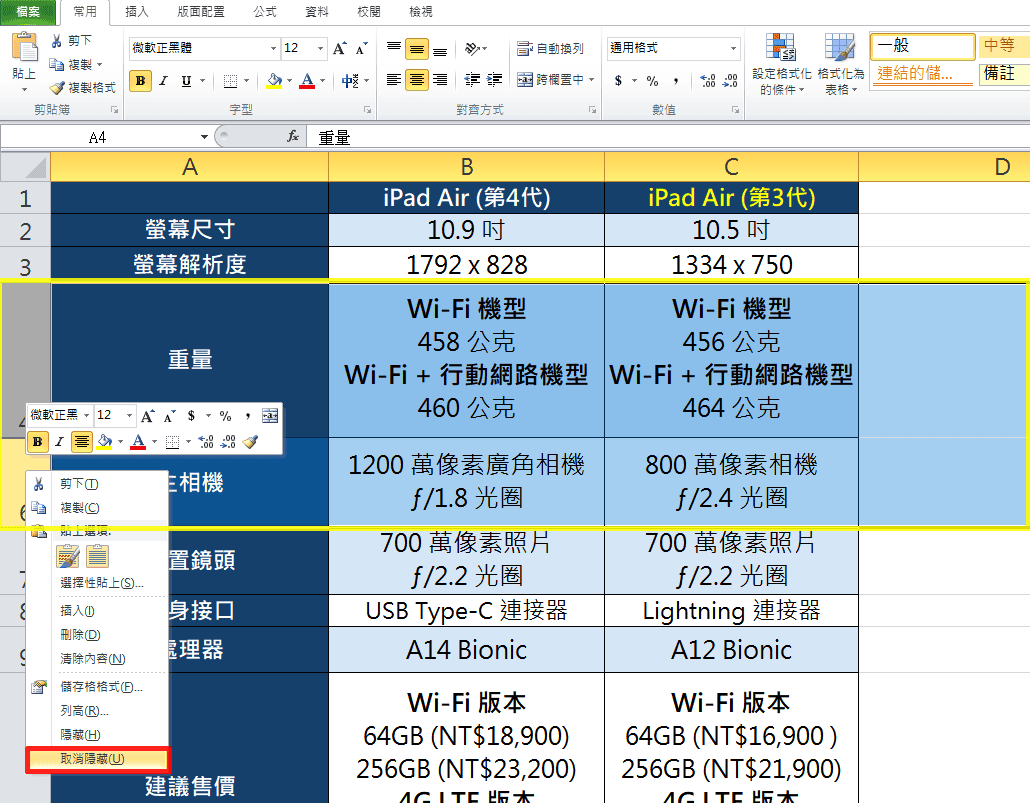The width and height of the screenshot is (1030, 803).
Task: Open Conditional Formatting (設定格式化的條件)
Action: (781, 64)
